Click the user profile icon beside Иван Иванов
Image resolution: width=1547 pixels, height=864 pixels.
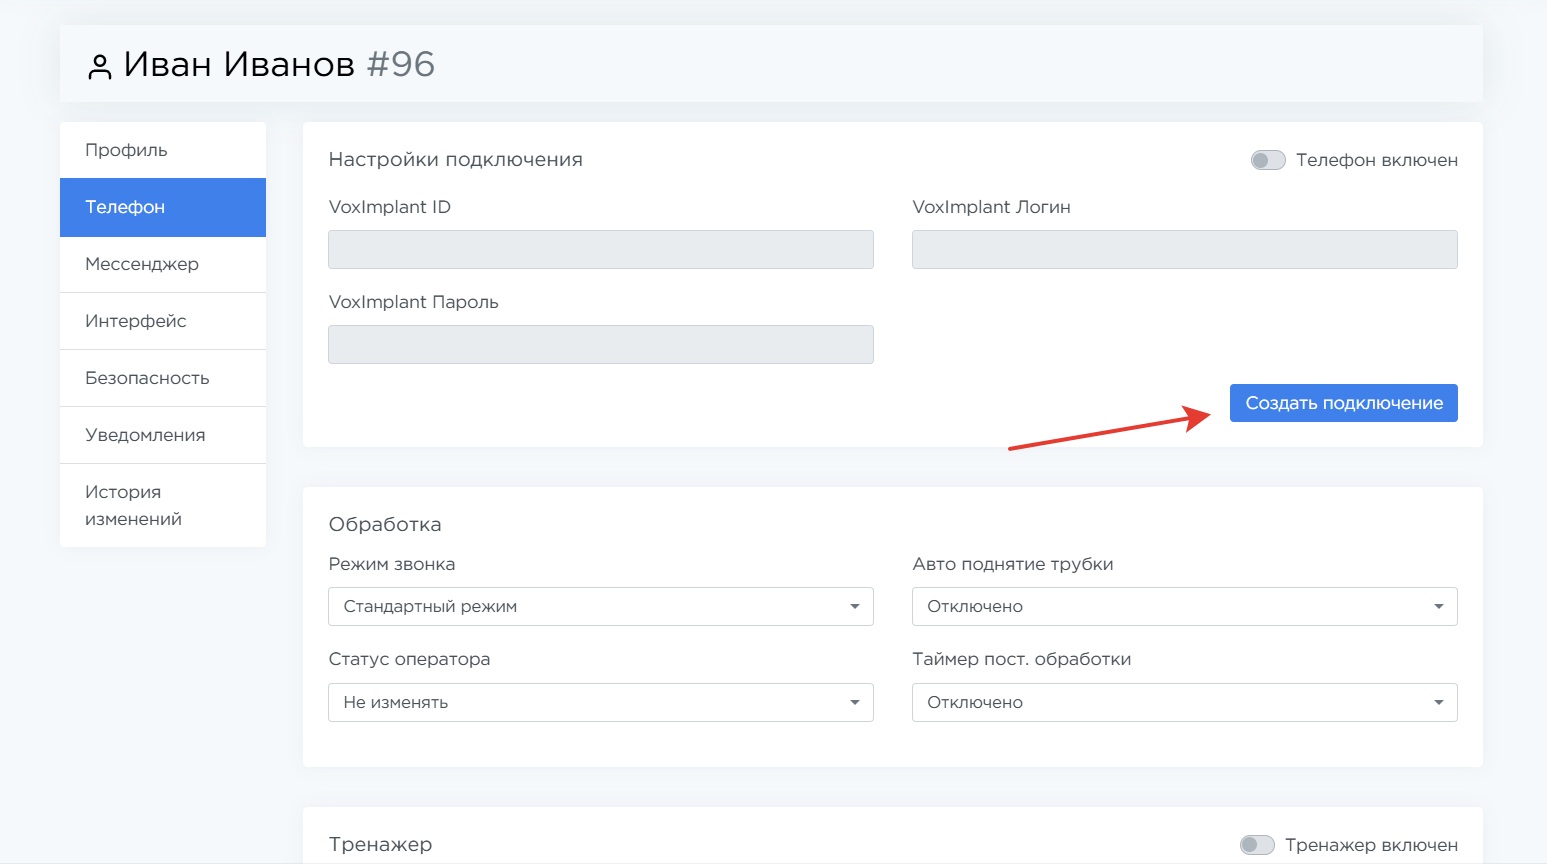tap(99, 67)
